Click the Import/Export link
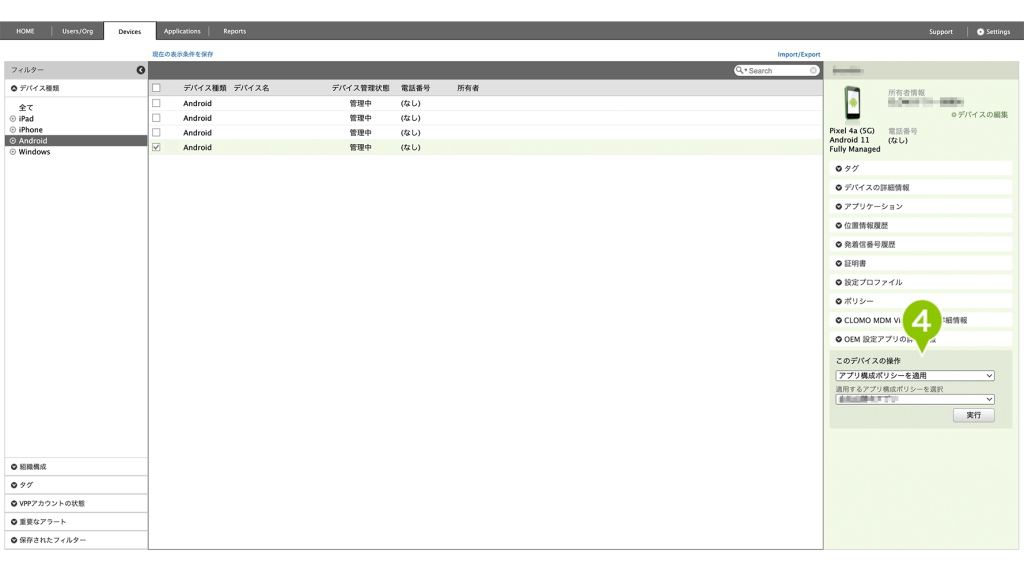 [x=799, y=54]
